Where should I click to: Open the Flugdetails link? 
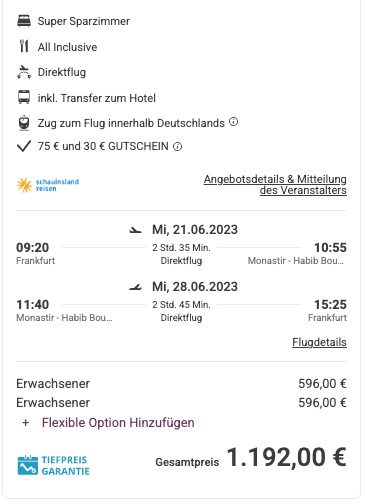(x=319, y=342)
